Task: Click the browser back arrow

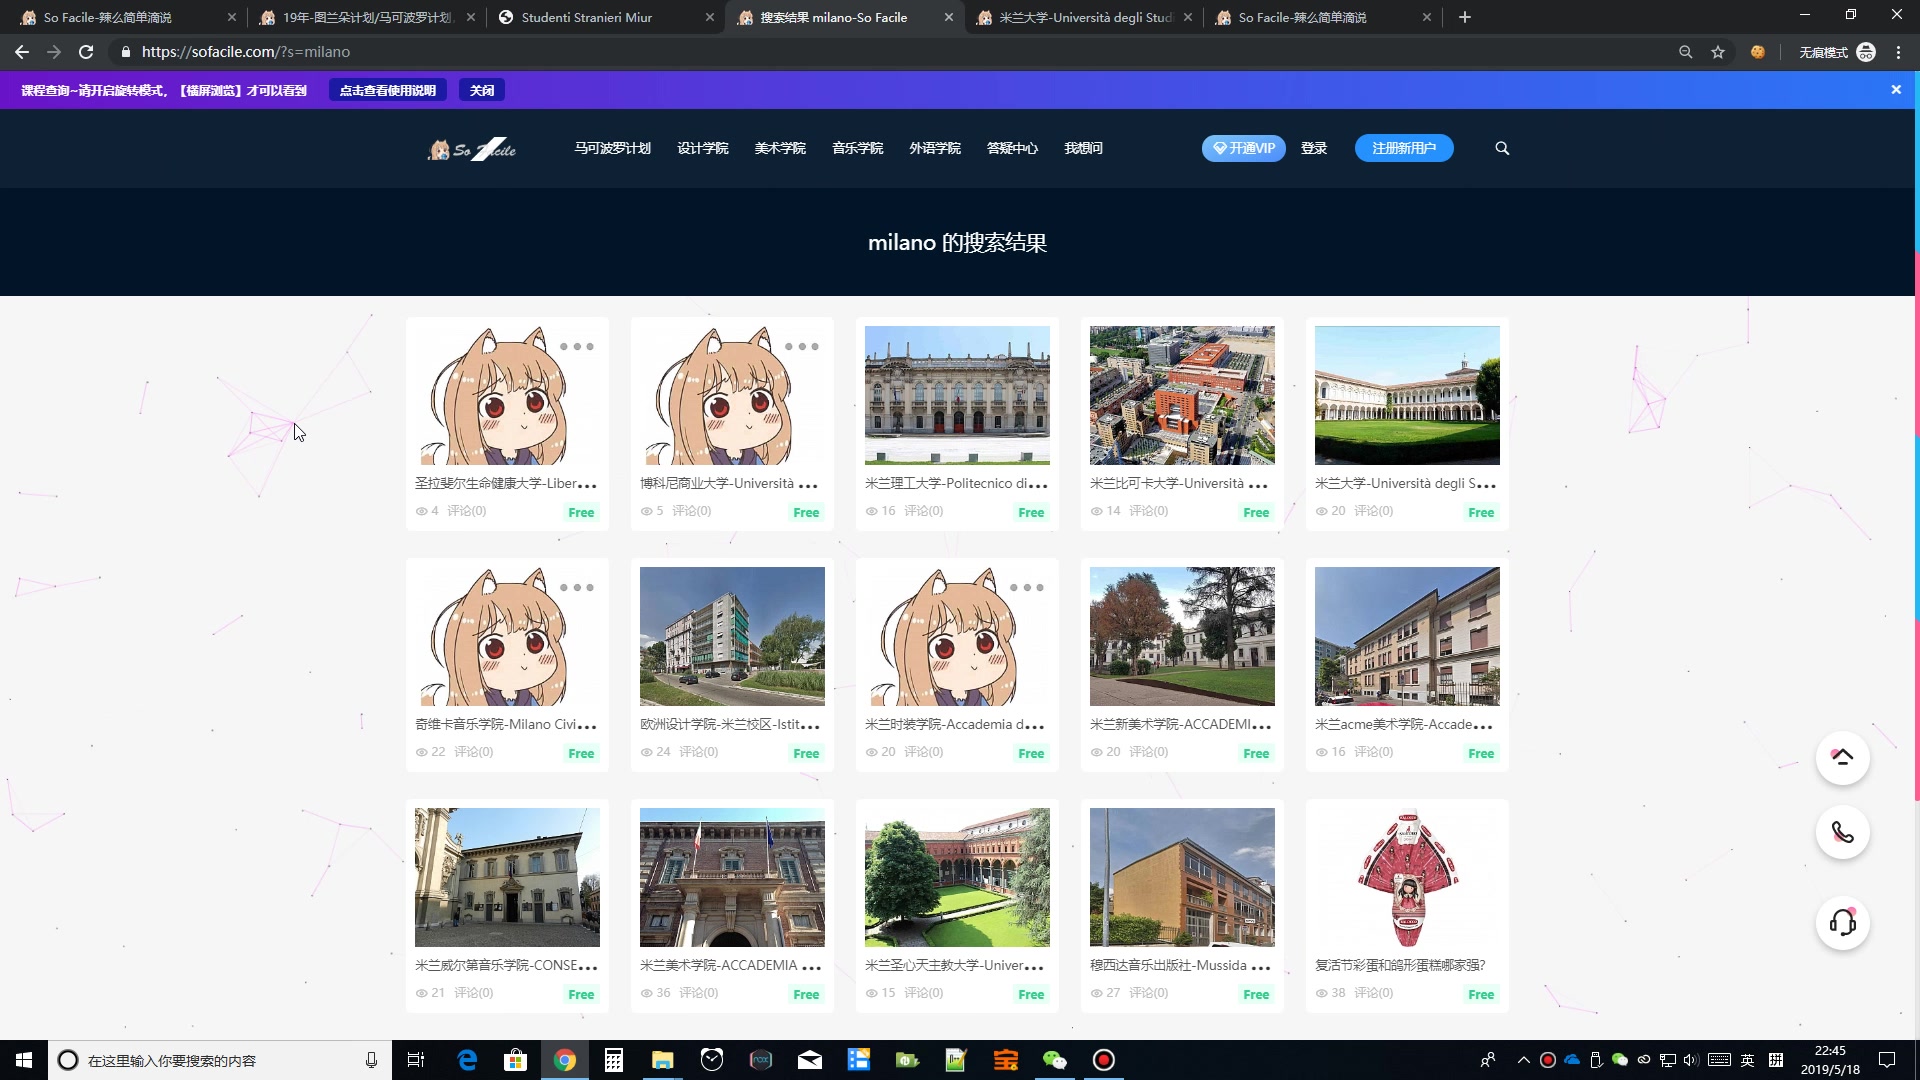Action: tap(22, 52)
